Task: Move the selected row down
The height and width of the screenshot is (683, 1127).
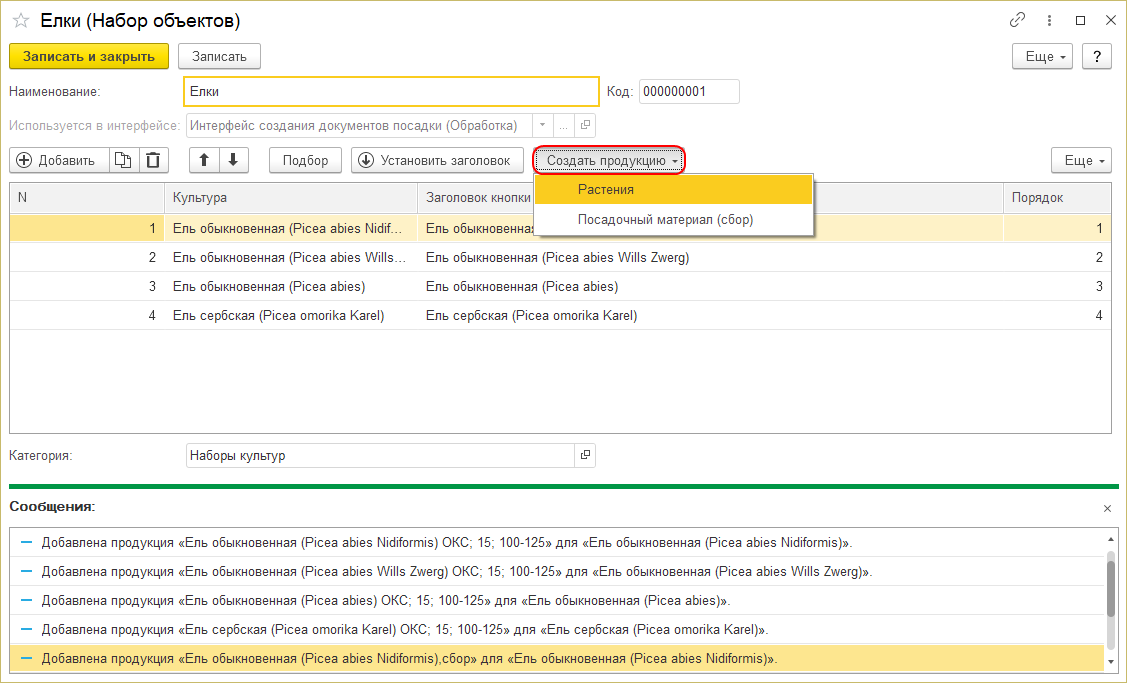Action: click(x=233, y=160)
